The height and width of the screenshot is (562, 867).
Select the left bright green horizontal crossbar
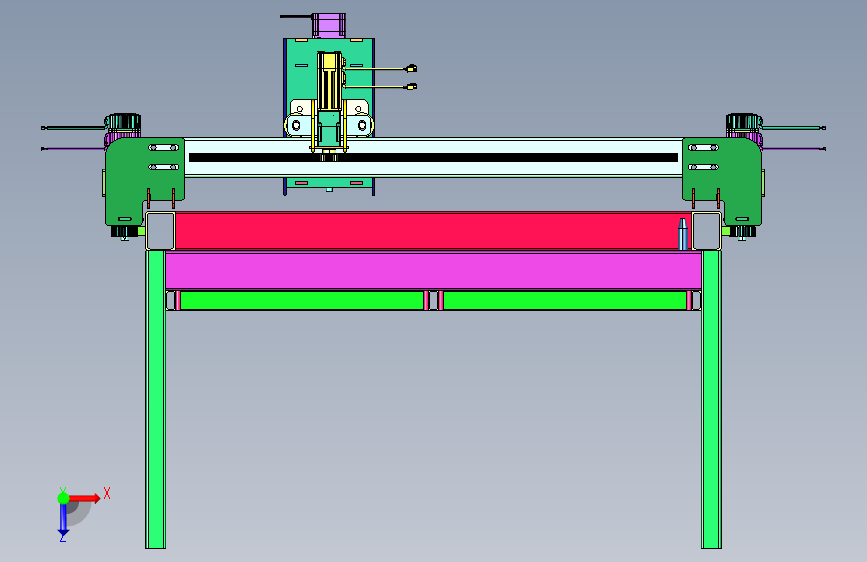coord(302,300)
